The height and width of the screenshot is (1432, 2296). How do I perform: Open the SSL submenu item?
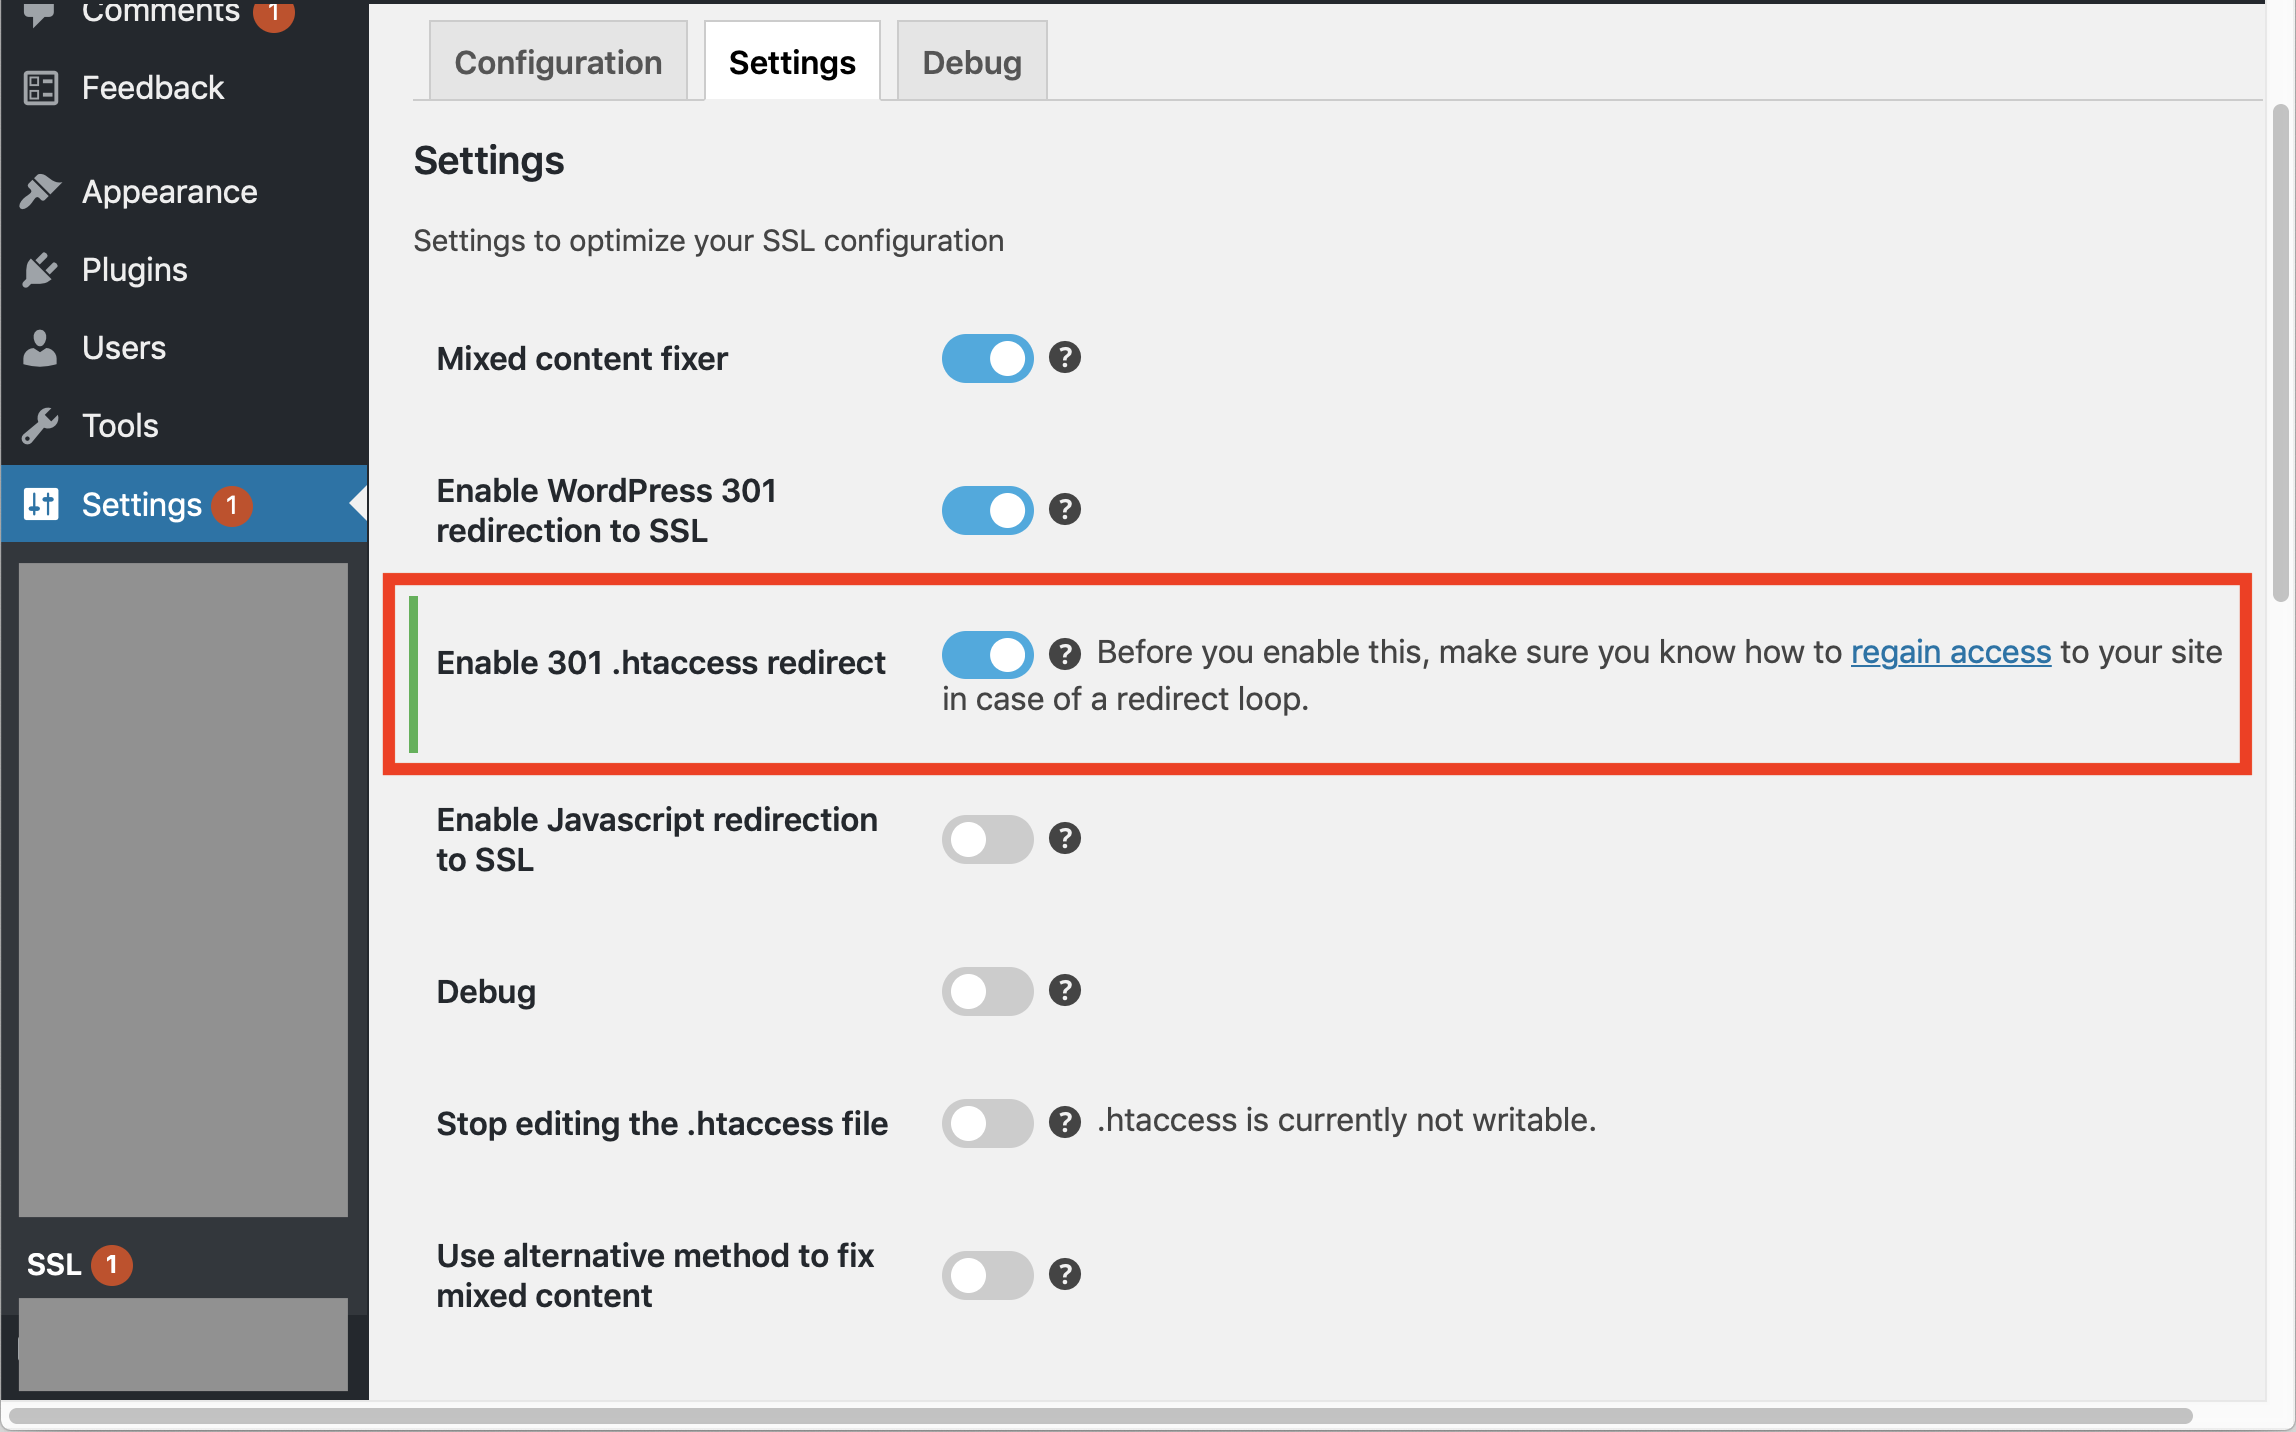tap(54, 1265)
